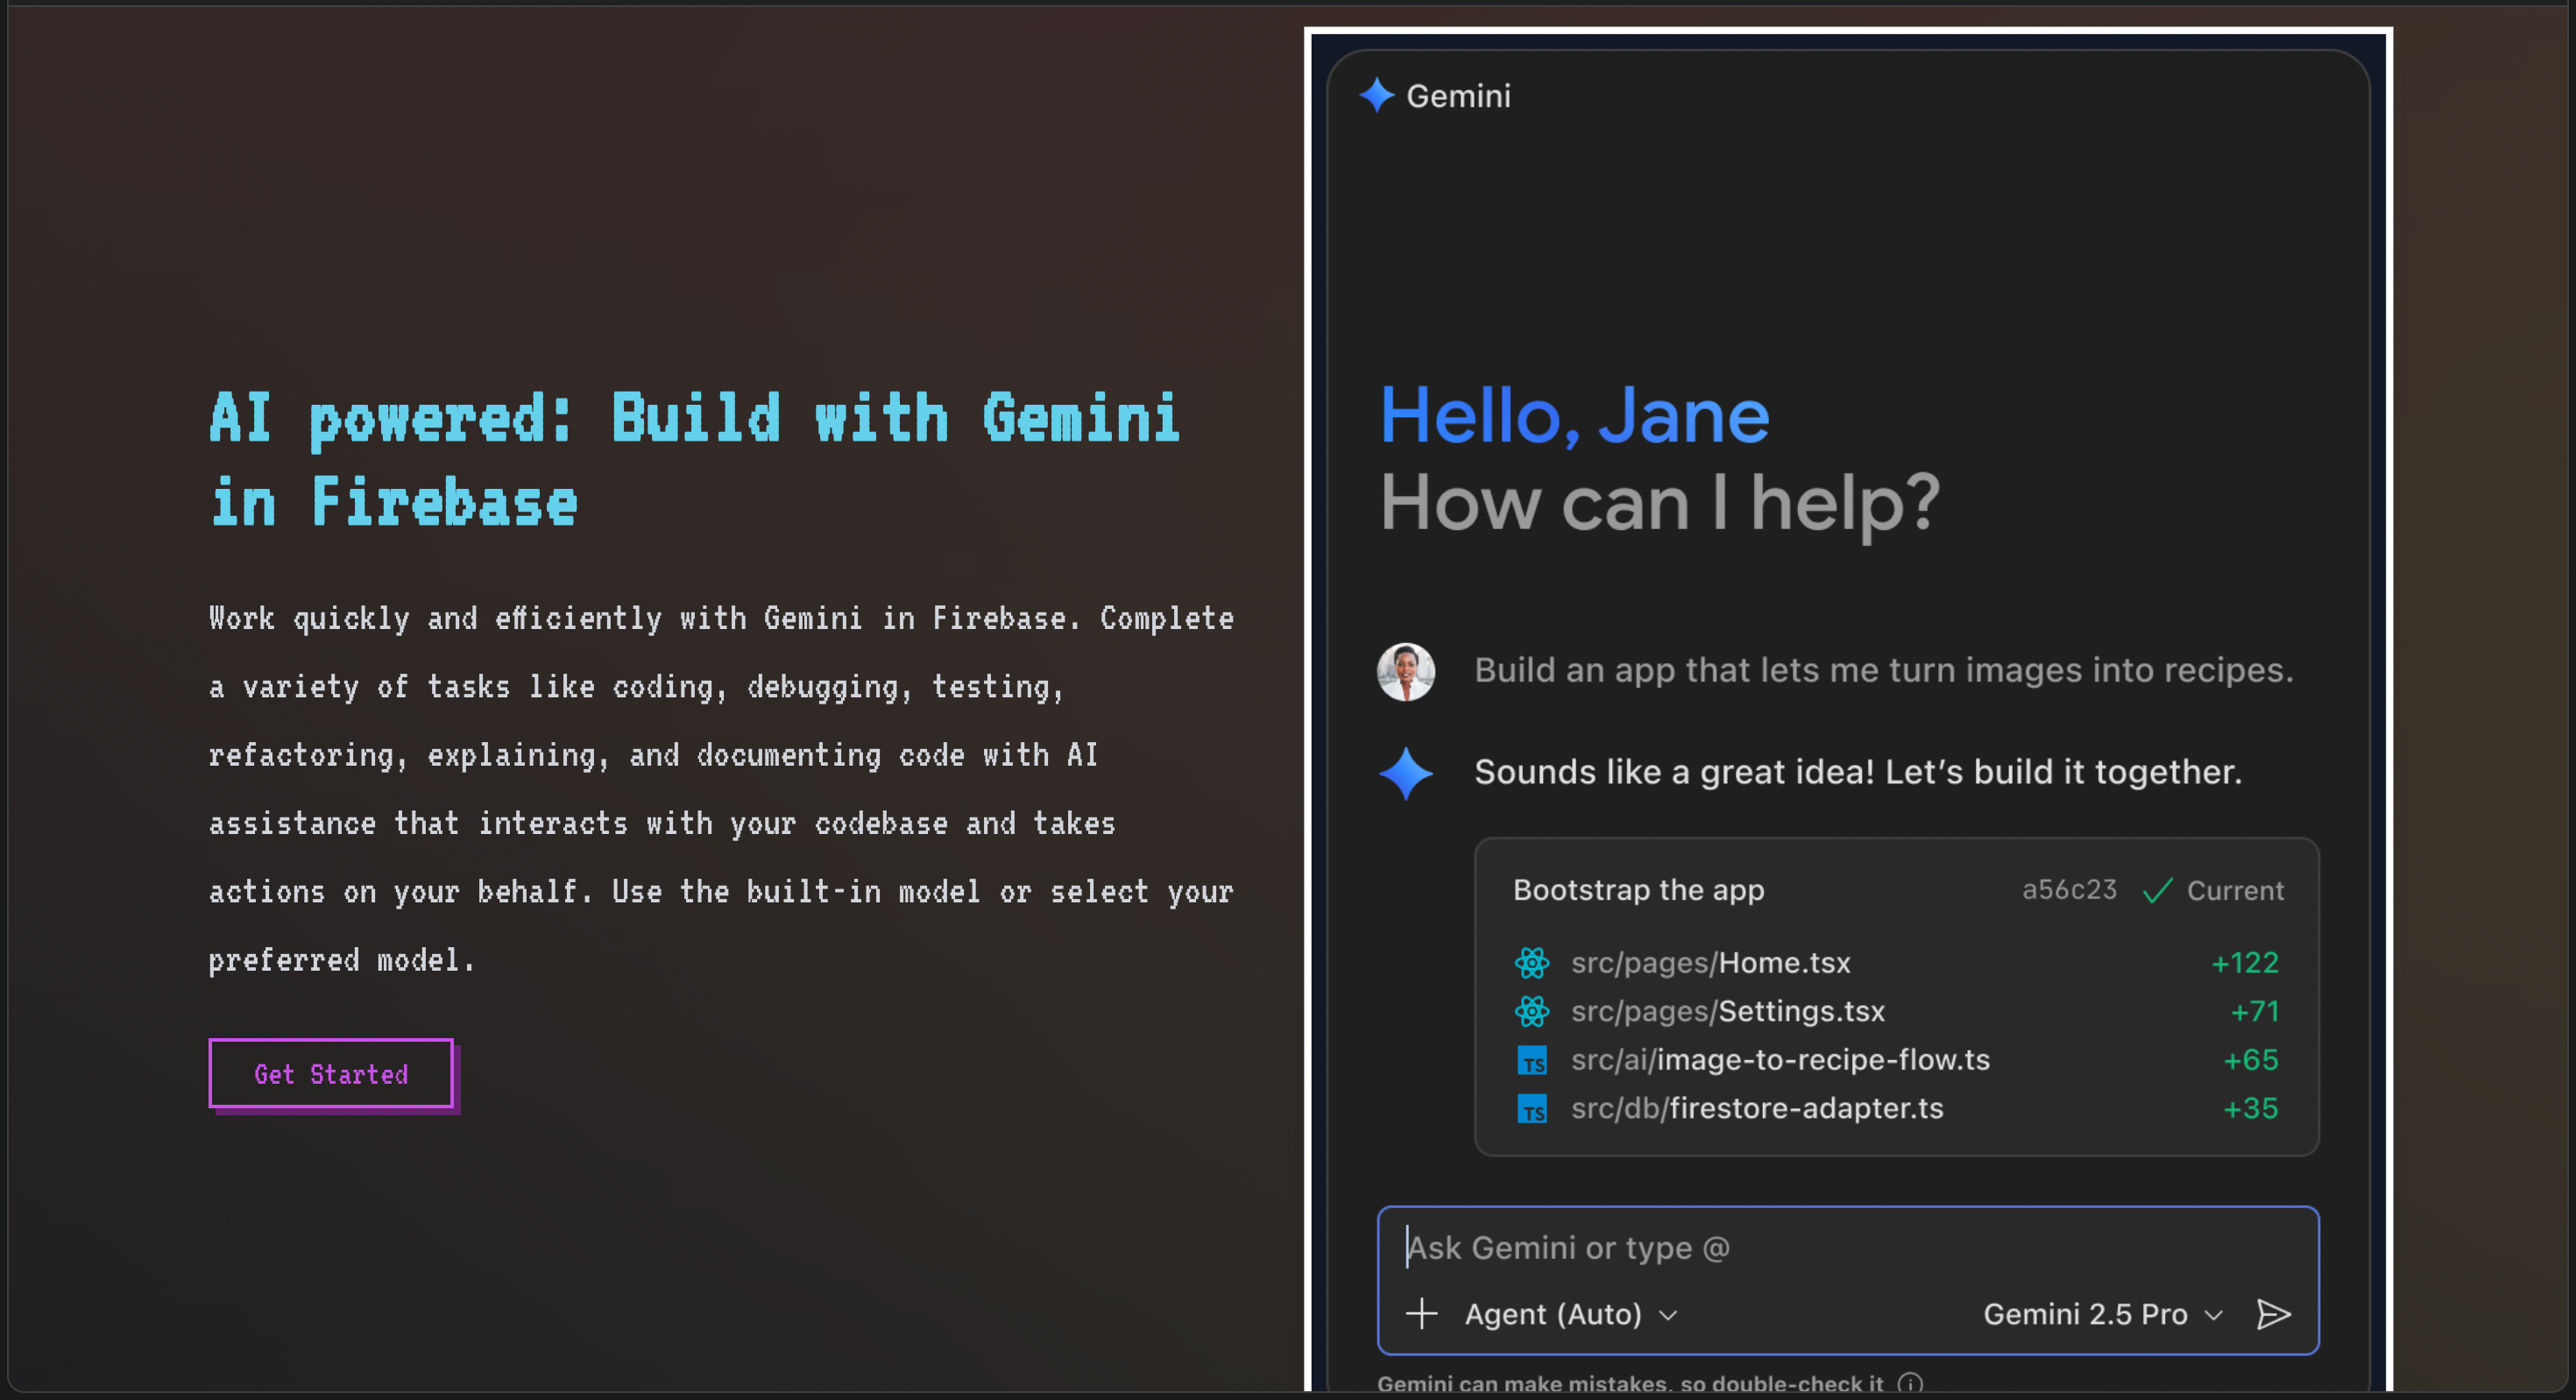Click the Gemini sparkle logo in header

1376,96
